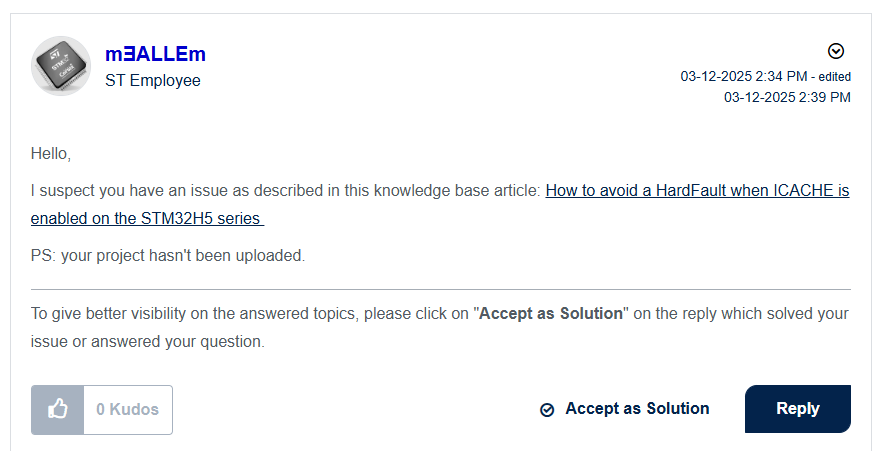This screenshot has height=451, width=875.
Task: Click "enabled on the STM32H5 series" link text
Action: [147, 218]
